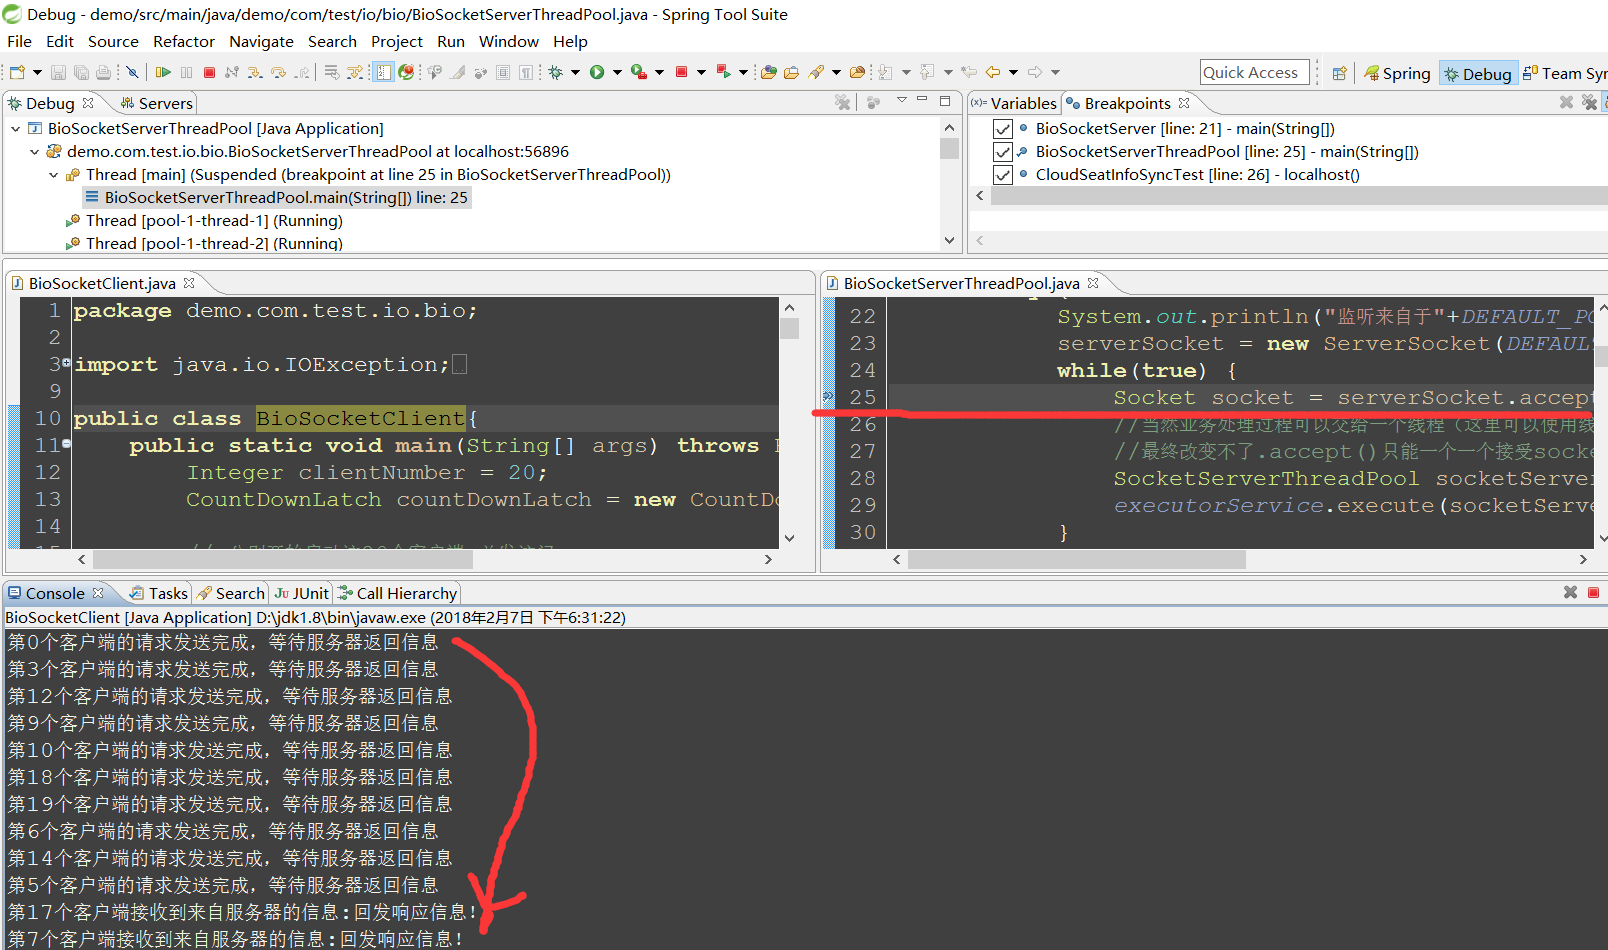Viewport: 1608px width, 950px height.
Task: Click the Skip All Breakpoints icon
Action: 132,72
